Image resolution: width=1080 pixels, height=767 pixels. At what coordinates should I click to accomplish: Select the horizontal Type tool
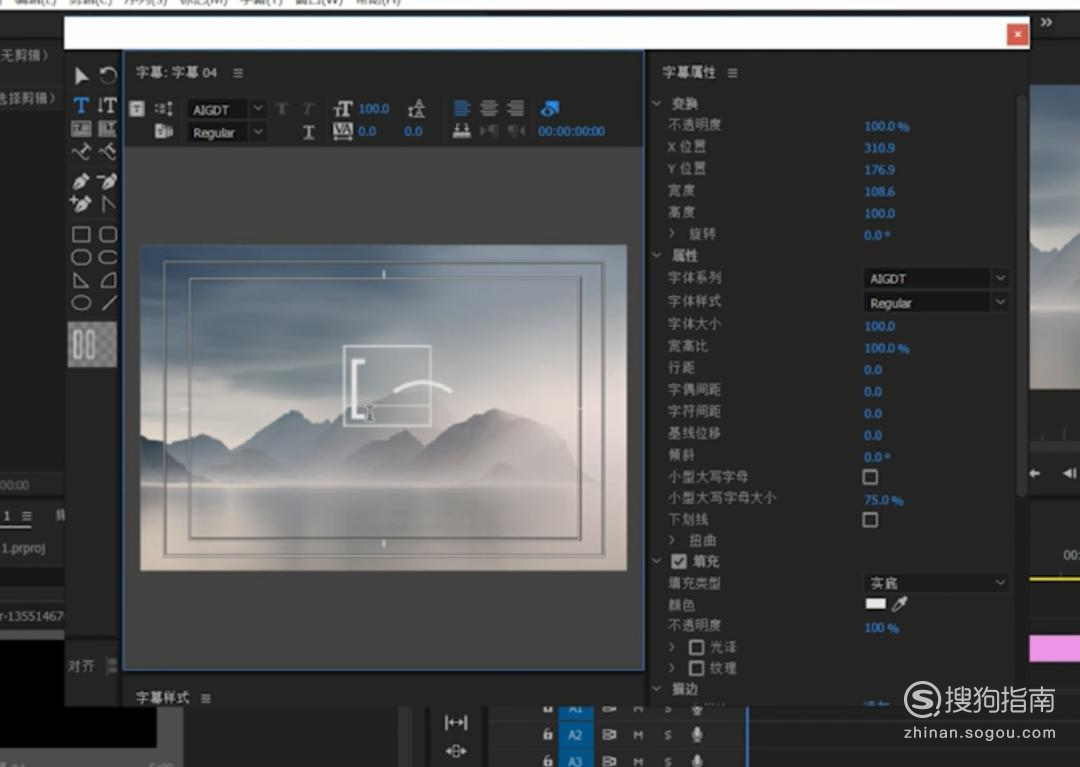pos(81,105)
